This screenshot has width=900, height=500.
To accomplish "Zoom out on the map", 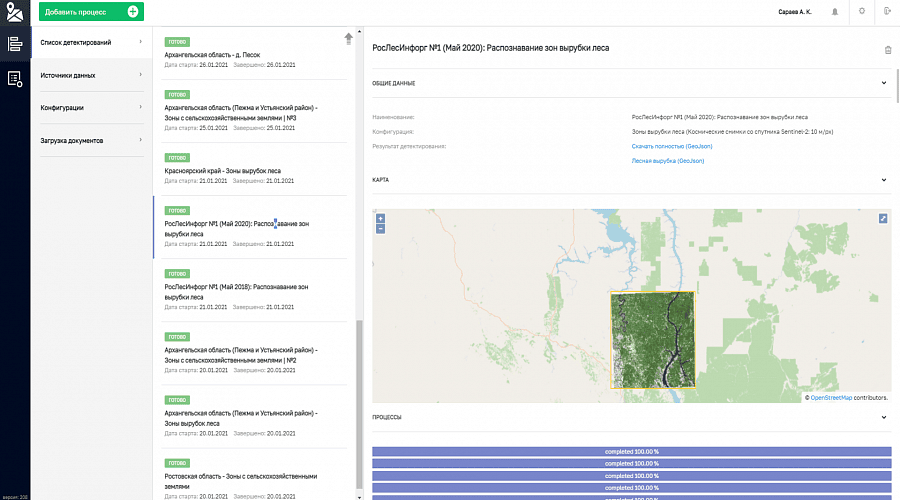I will (380, 228).
